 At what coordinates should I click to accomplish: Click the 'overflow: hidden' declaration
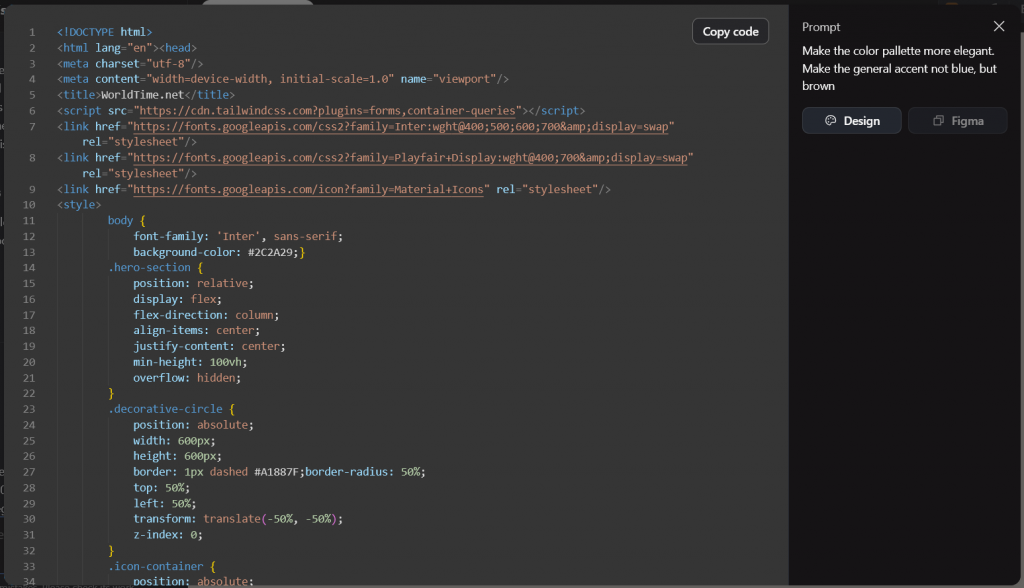[x=187, y=378]
